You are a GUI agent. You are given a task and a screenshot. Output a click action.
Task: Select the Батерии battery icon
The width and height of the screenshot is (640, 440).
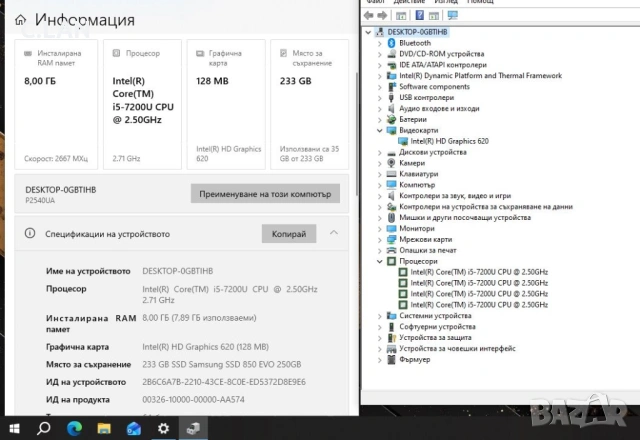click(391, 119)
